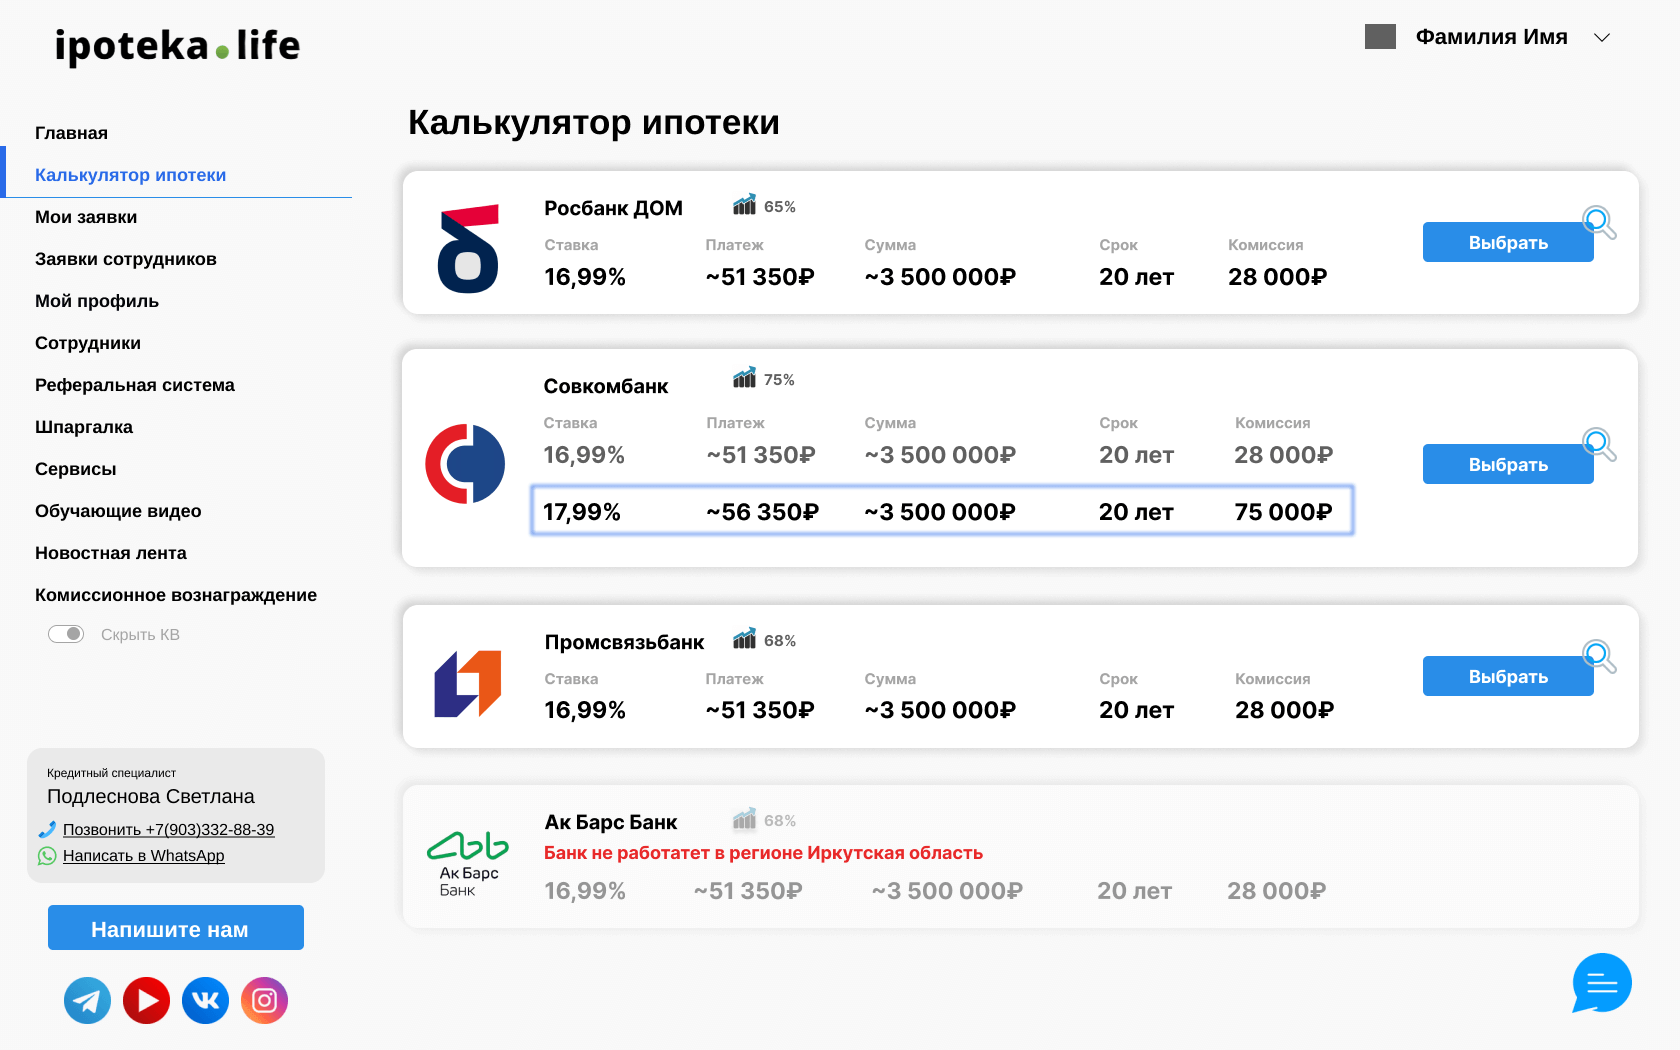Select Выбрать on Промсвязьбанк card
Image resolution: width=1680 pixels, height=1050 pixels.
click(x=1507, y=675)
